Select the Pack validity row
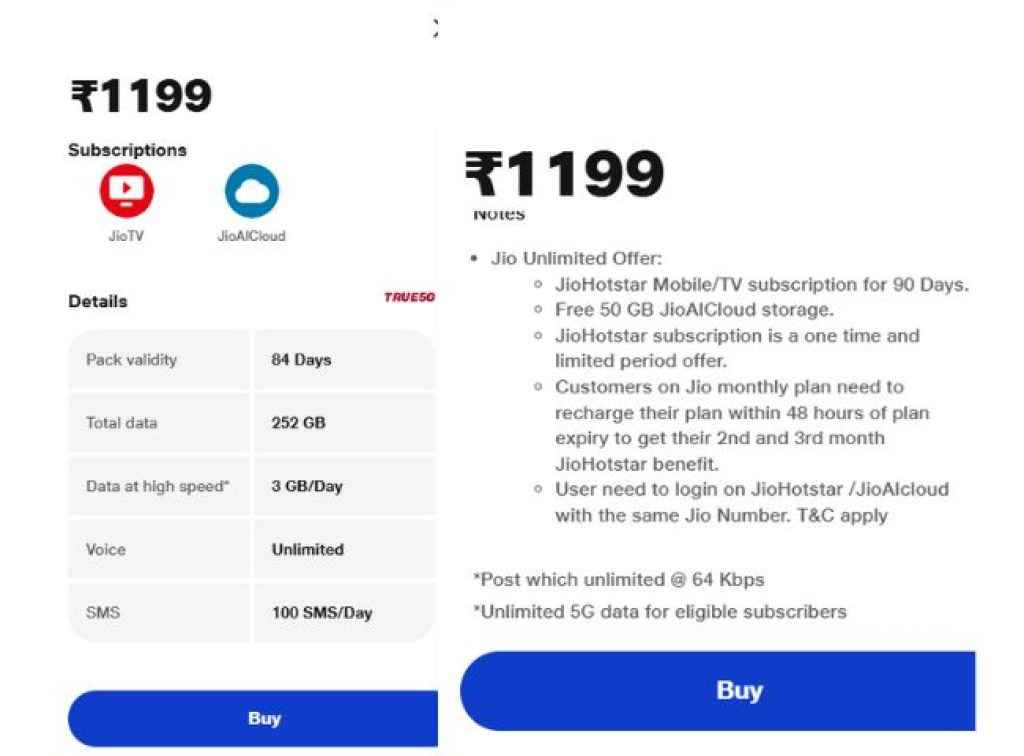This screenshot has height=756, width=1024. pyautogui.click(x=250, y=359)
